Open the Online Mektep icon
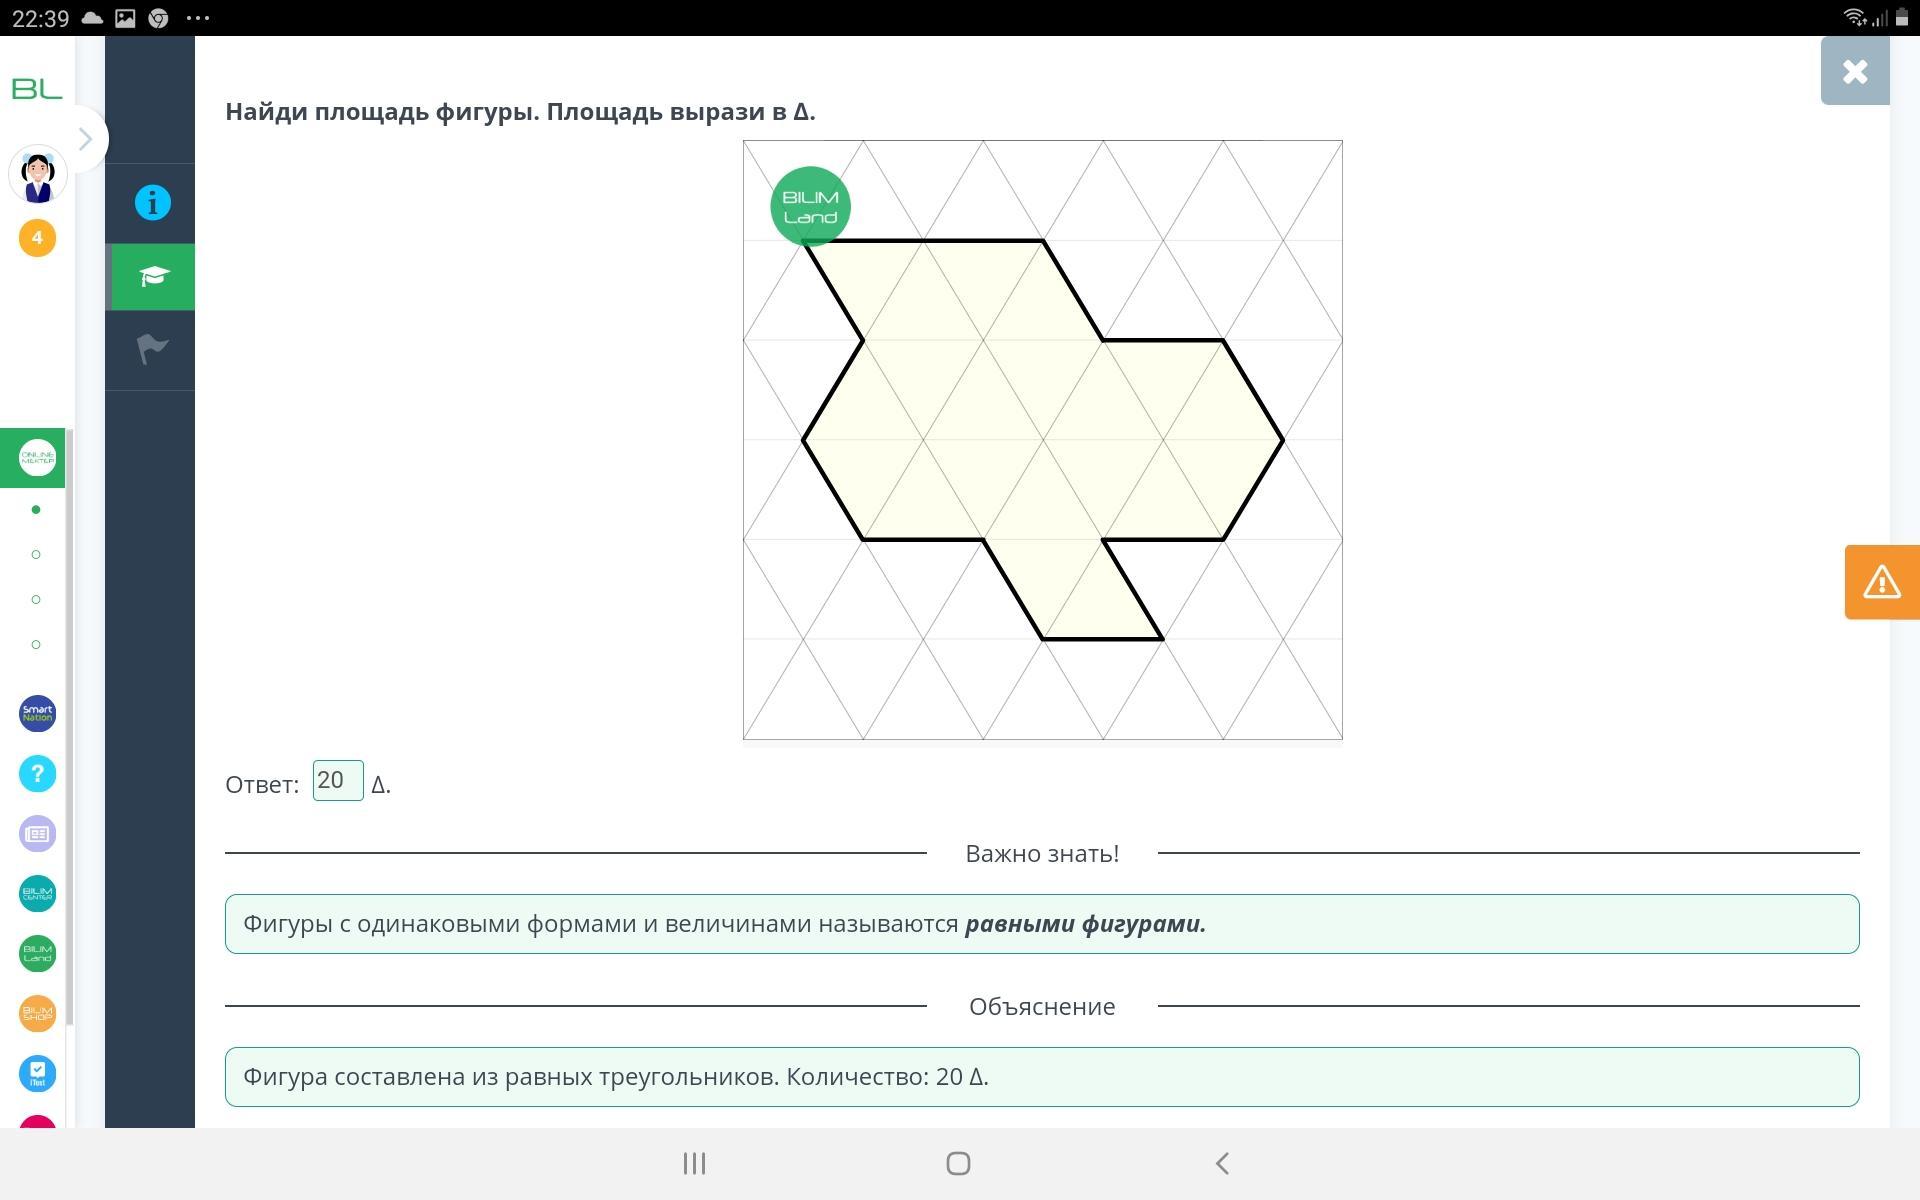This screenshot has width=1920, height=1200. [37, 457]
